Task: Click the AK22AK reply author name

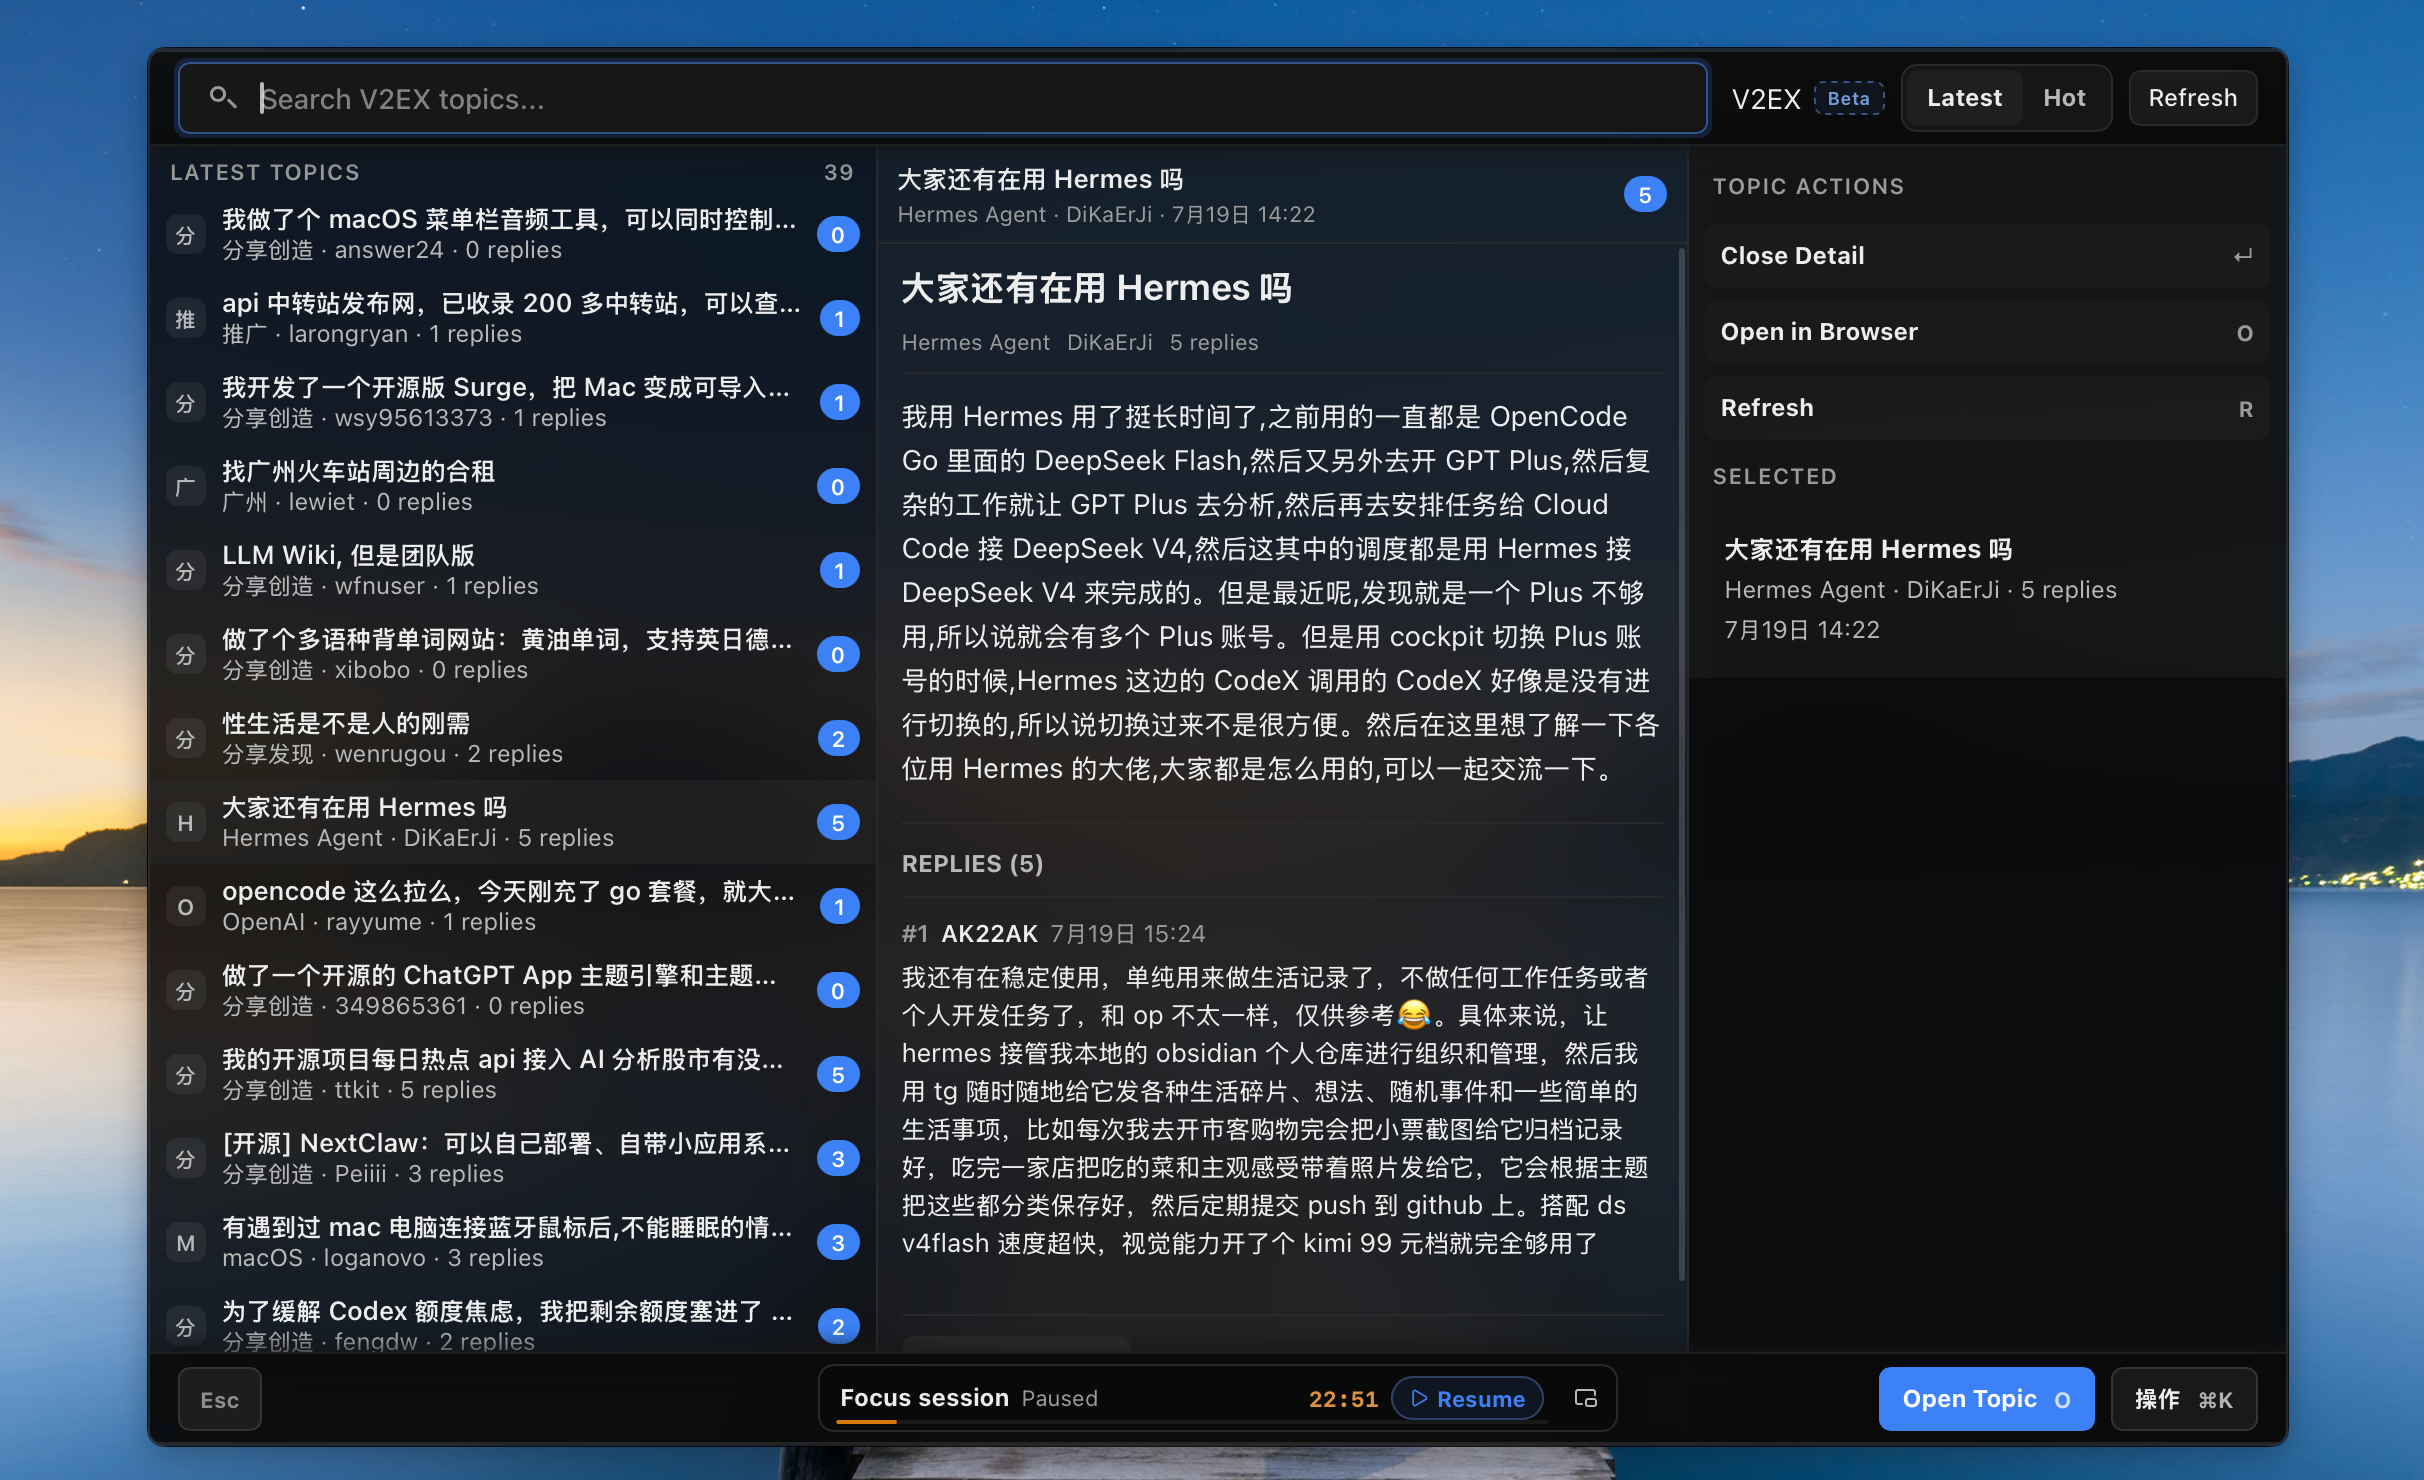Action: tap(989, 933)
